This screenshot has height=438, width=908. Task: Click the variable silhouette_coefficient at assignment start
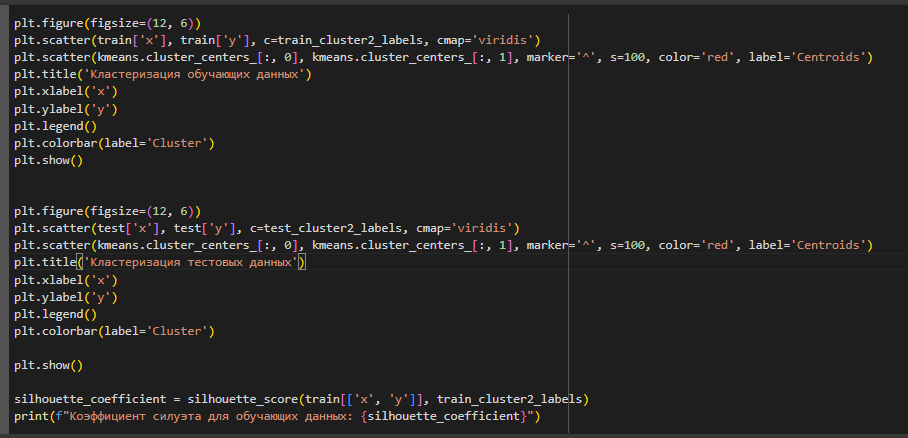tap(90, 400)
